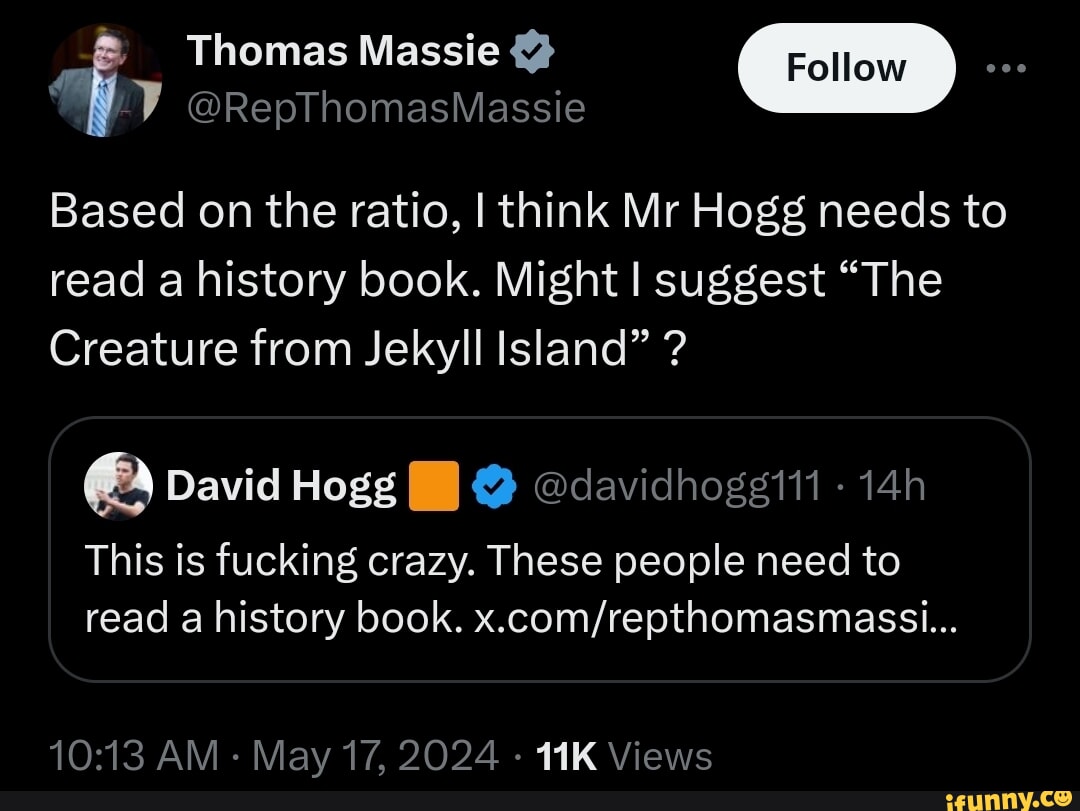The width and height of the screenshot is (1080, 811).
Task: Click David Hogg's avatar in quoted tweet
Action: (x=119, y=487)
